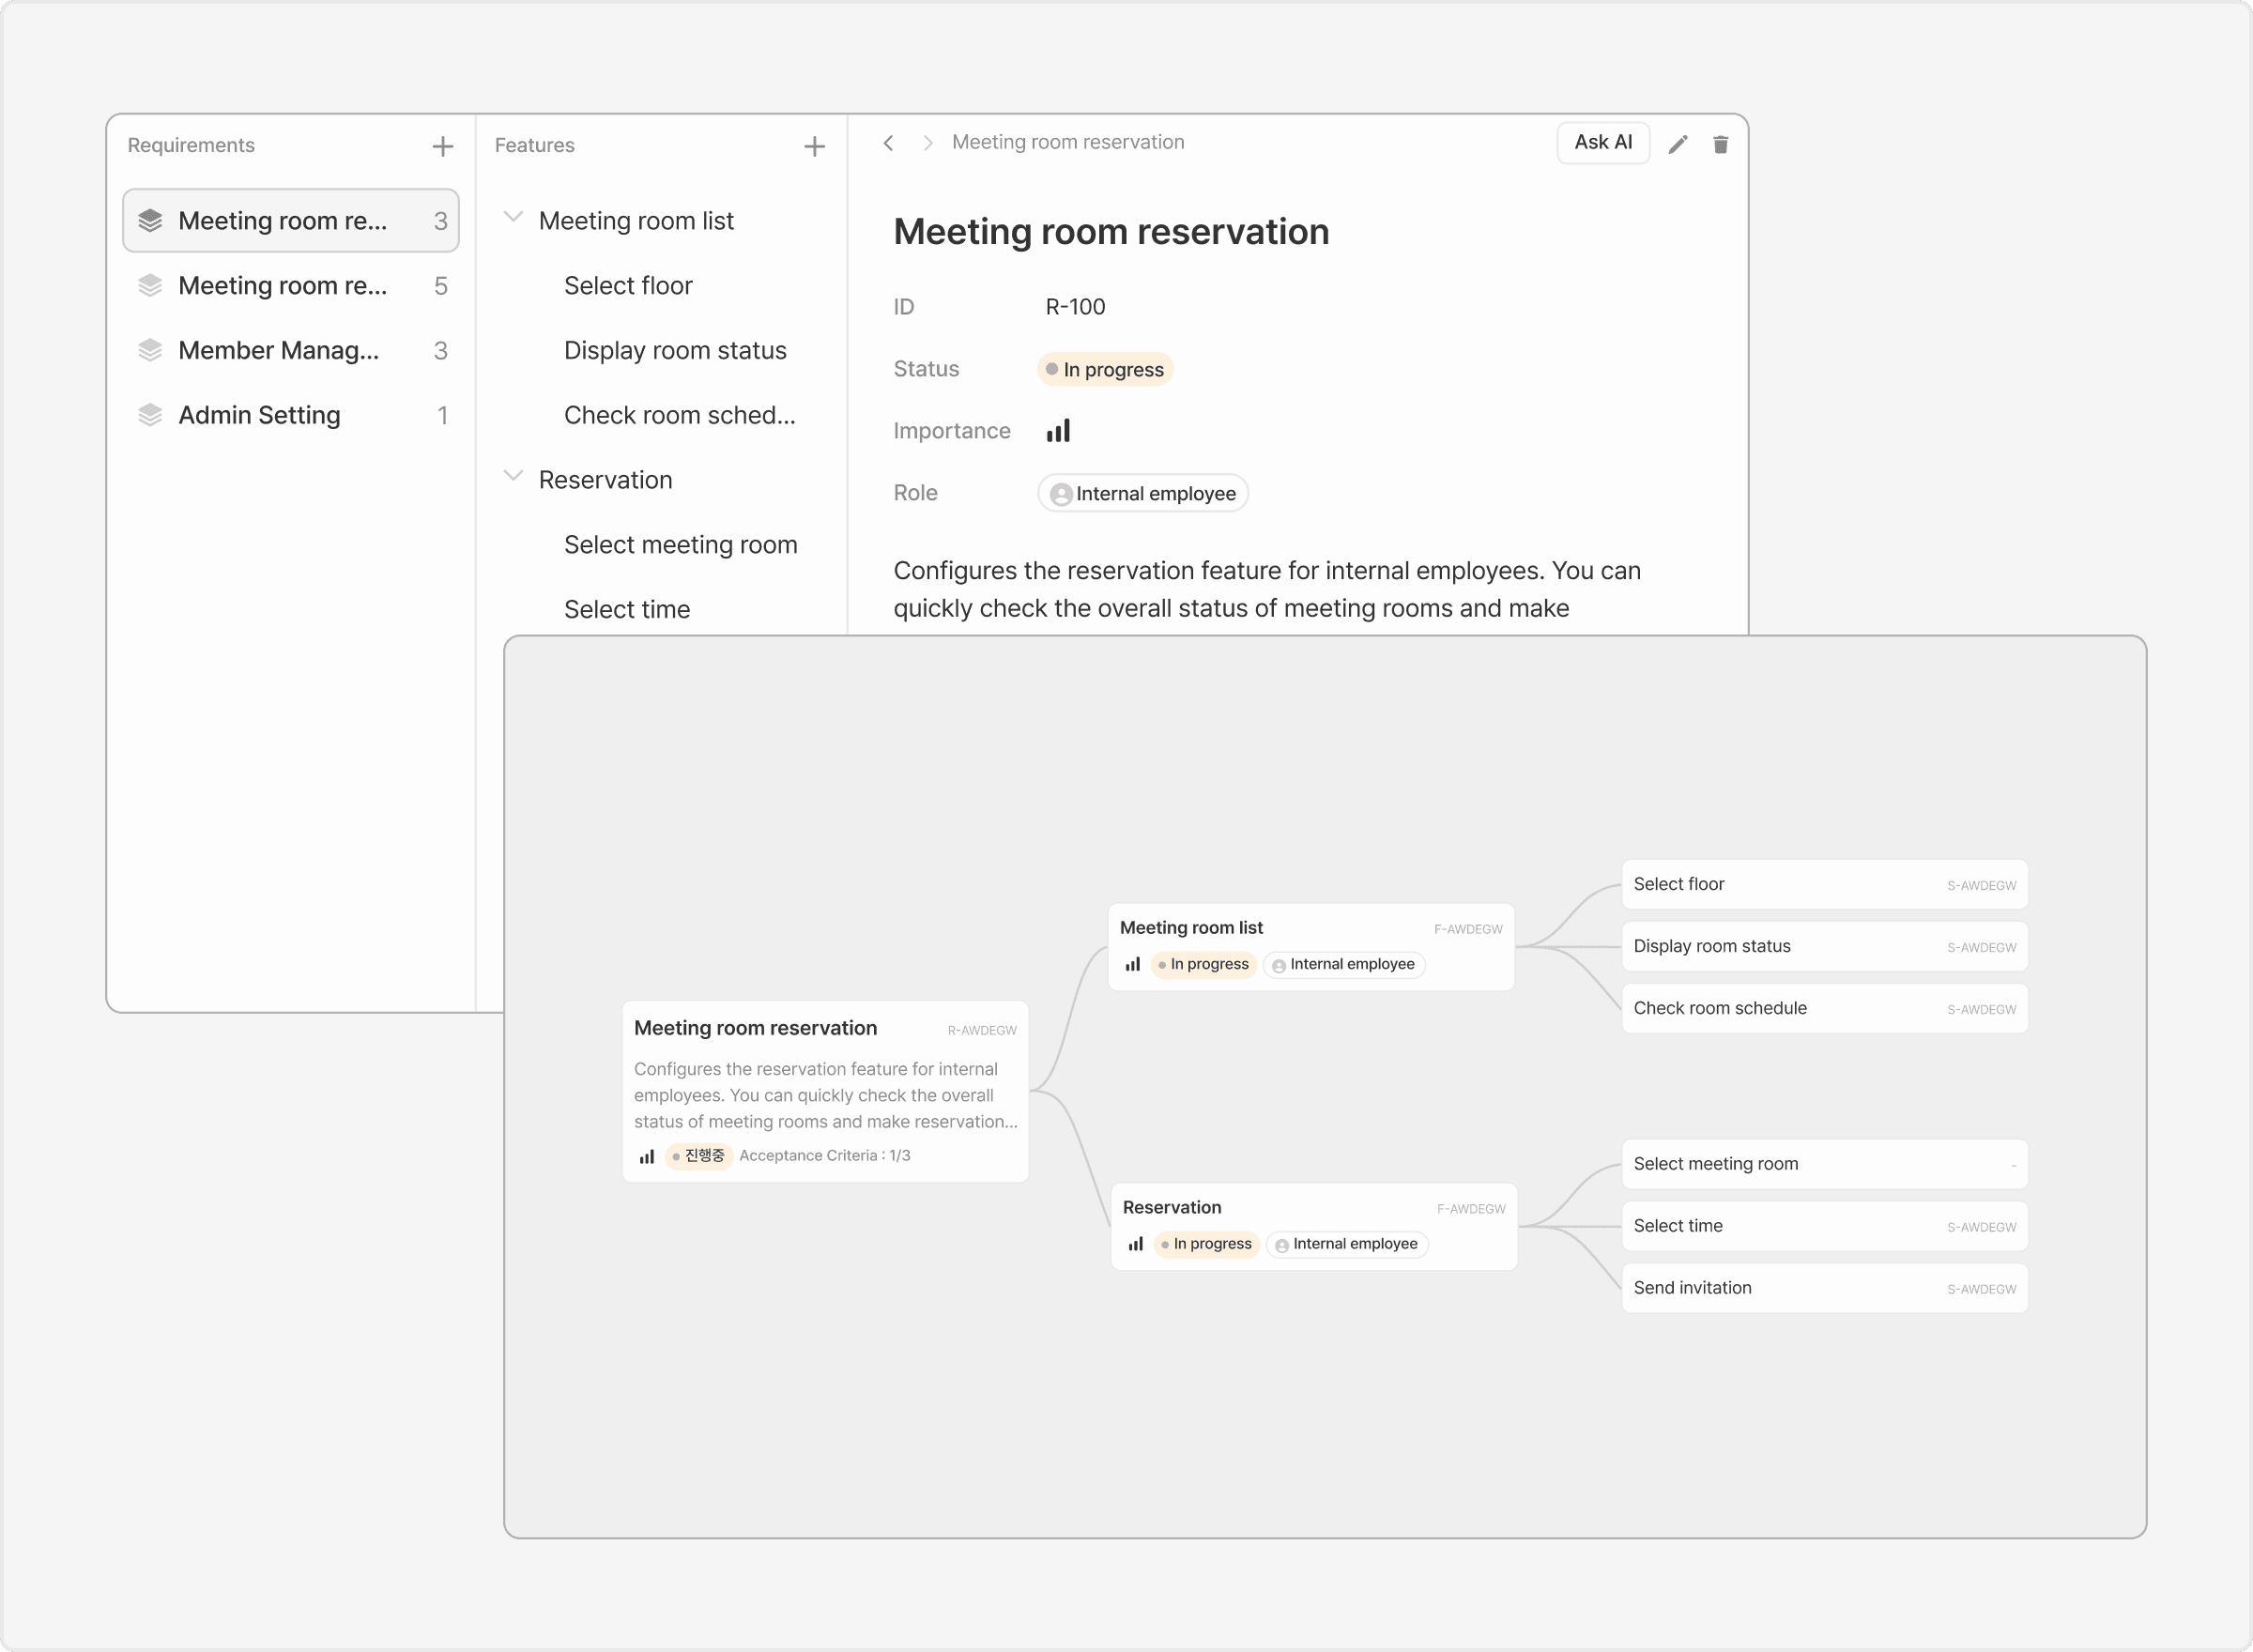Click the Select floor node in diagram
The height and width of the screenshot is (1652, 2253).
(1823, 884)
